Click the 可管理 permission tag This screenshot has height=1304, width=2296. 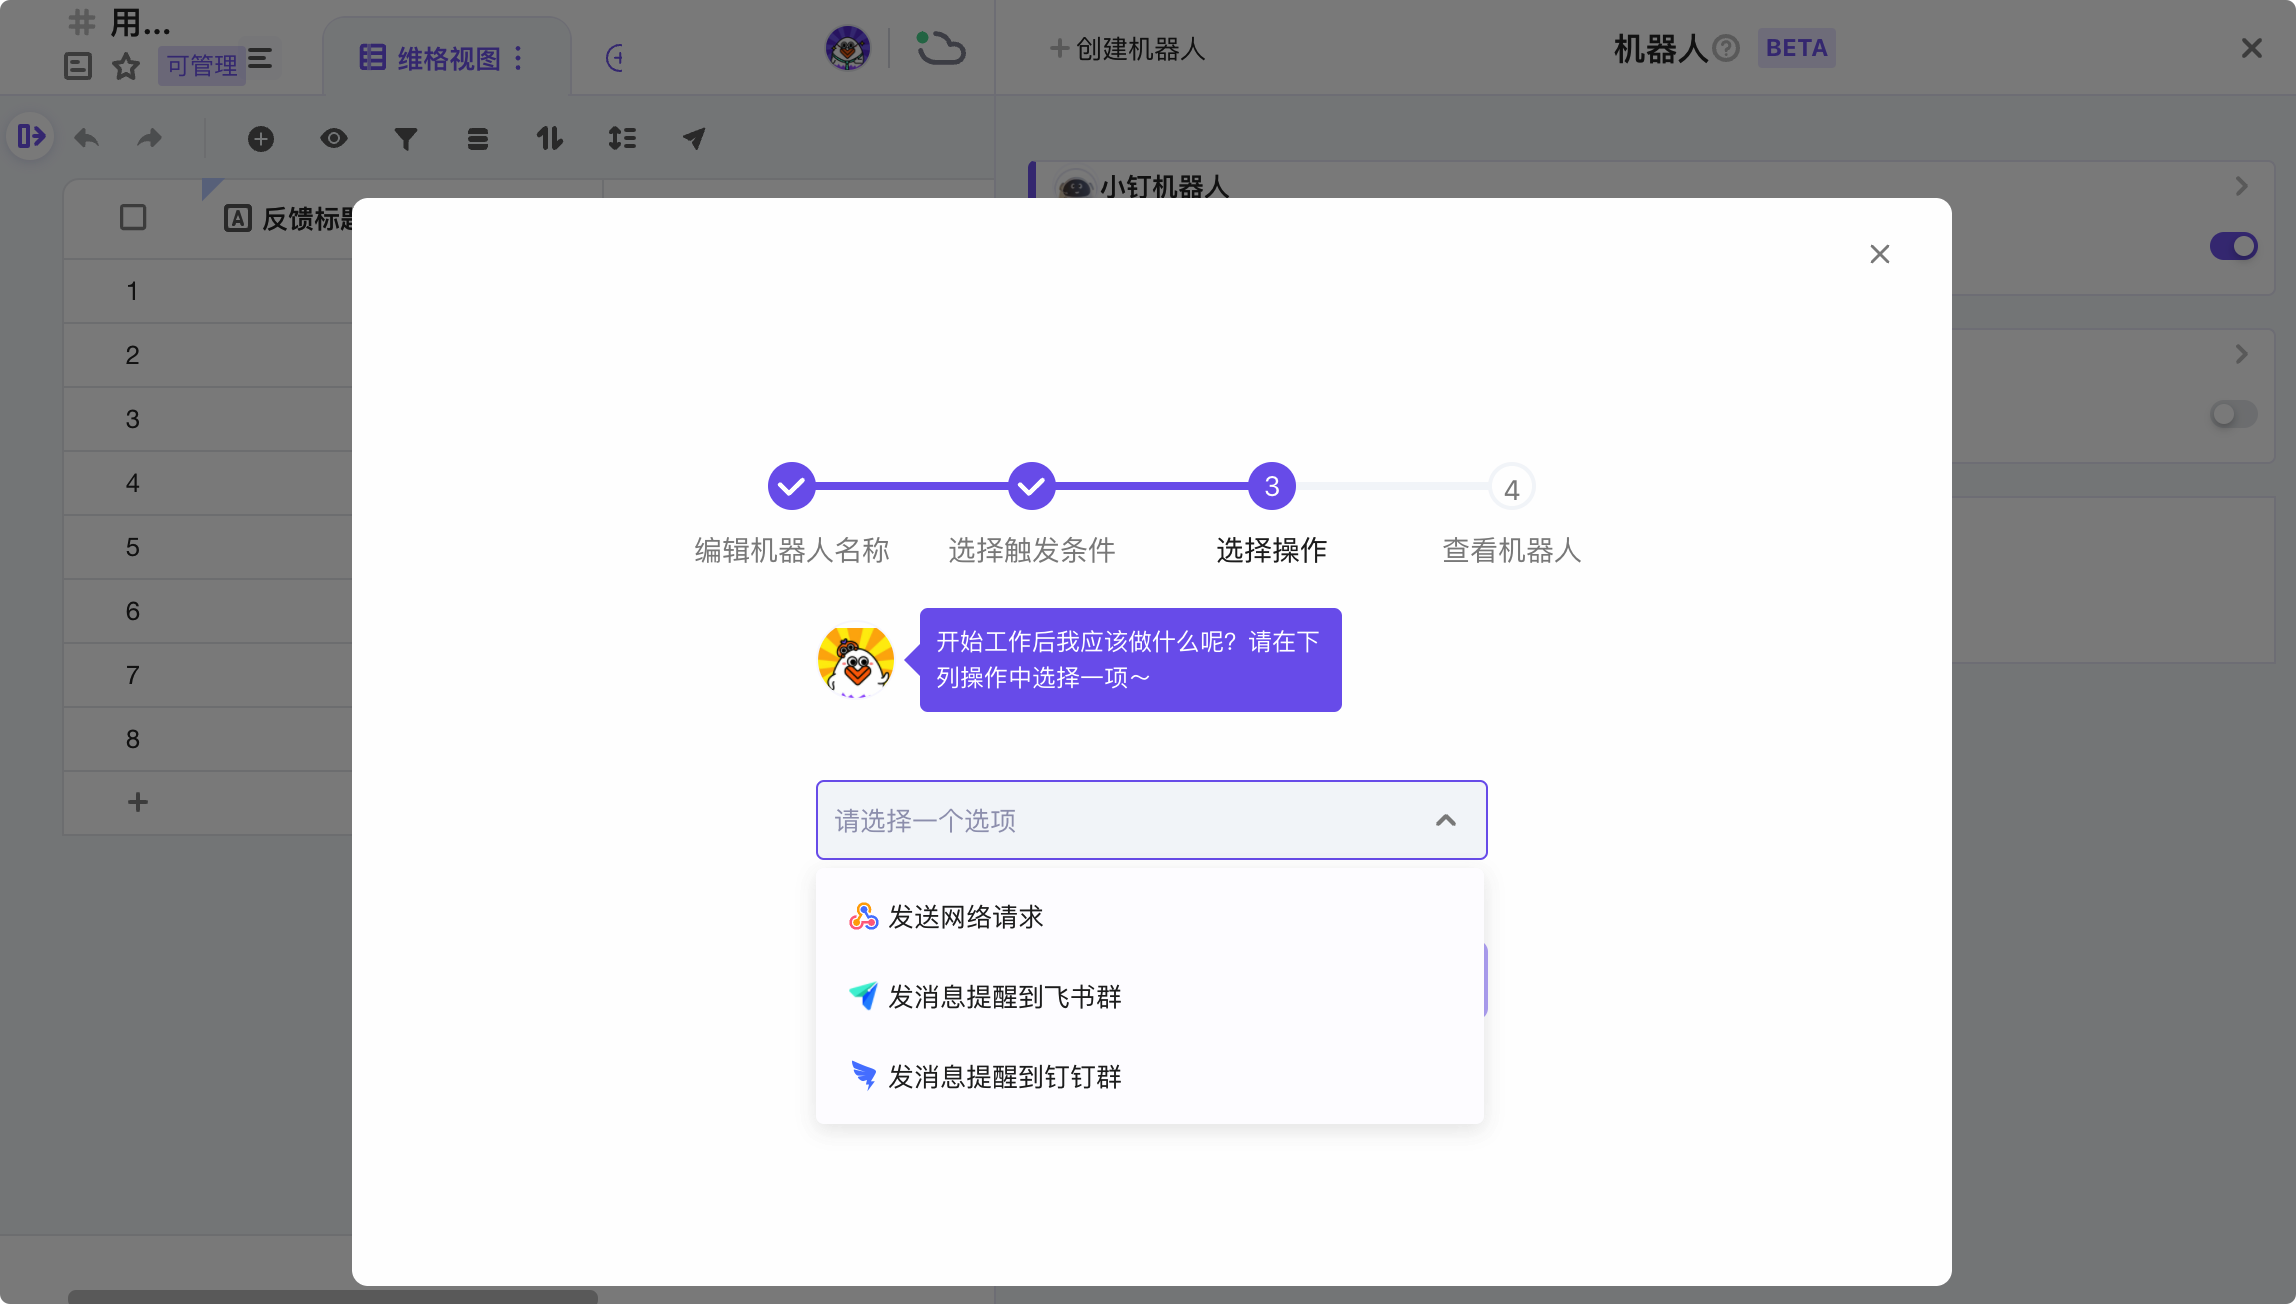[x=202, y=65]
